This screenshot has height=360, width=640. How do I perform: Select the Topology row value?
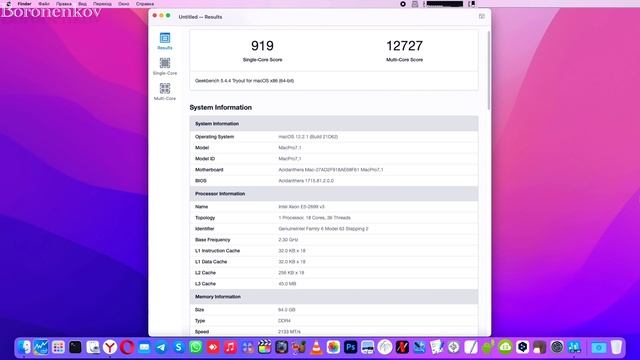click(314, 218)
